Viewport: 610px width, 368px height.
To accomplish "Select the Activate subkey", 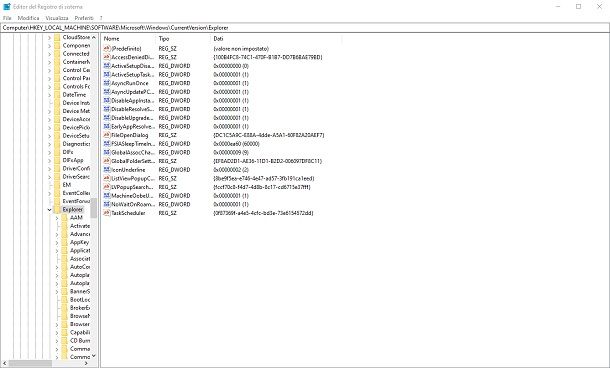I will (x=80, y=226).
